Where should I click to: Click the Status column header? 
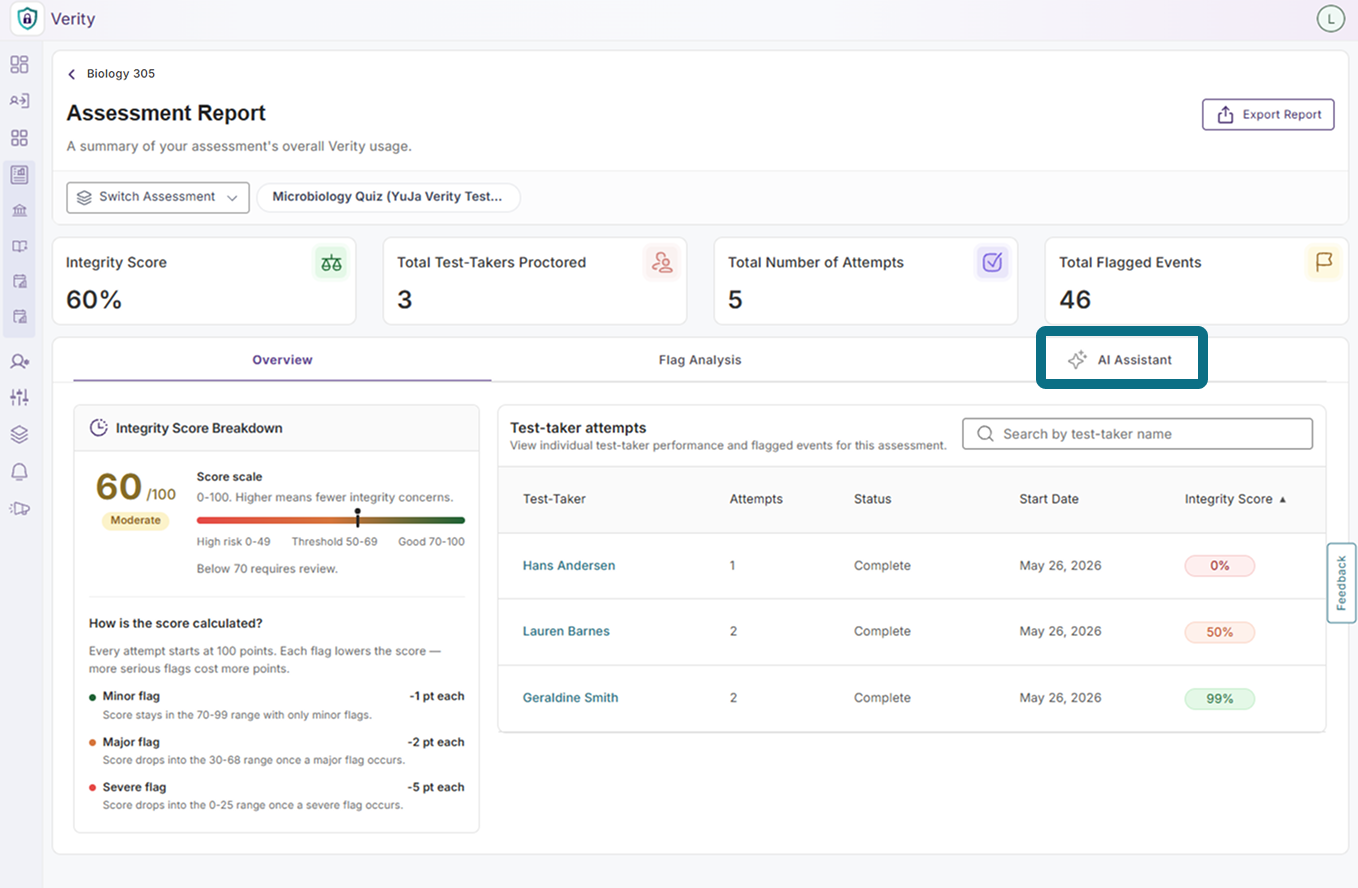coord(872,499)
